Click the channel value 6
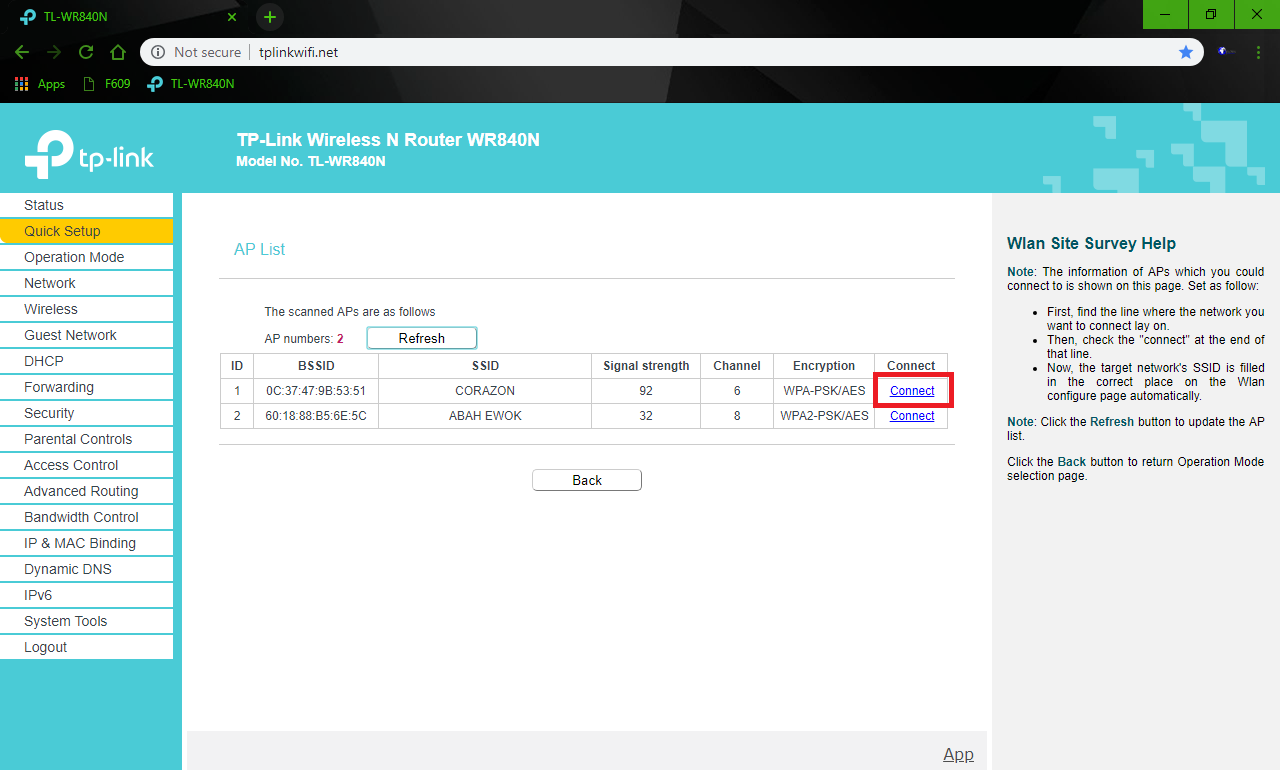The image size is (1280, 770). pyautogui.click(x=737, y=391)
